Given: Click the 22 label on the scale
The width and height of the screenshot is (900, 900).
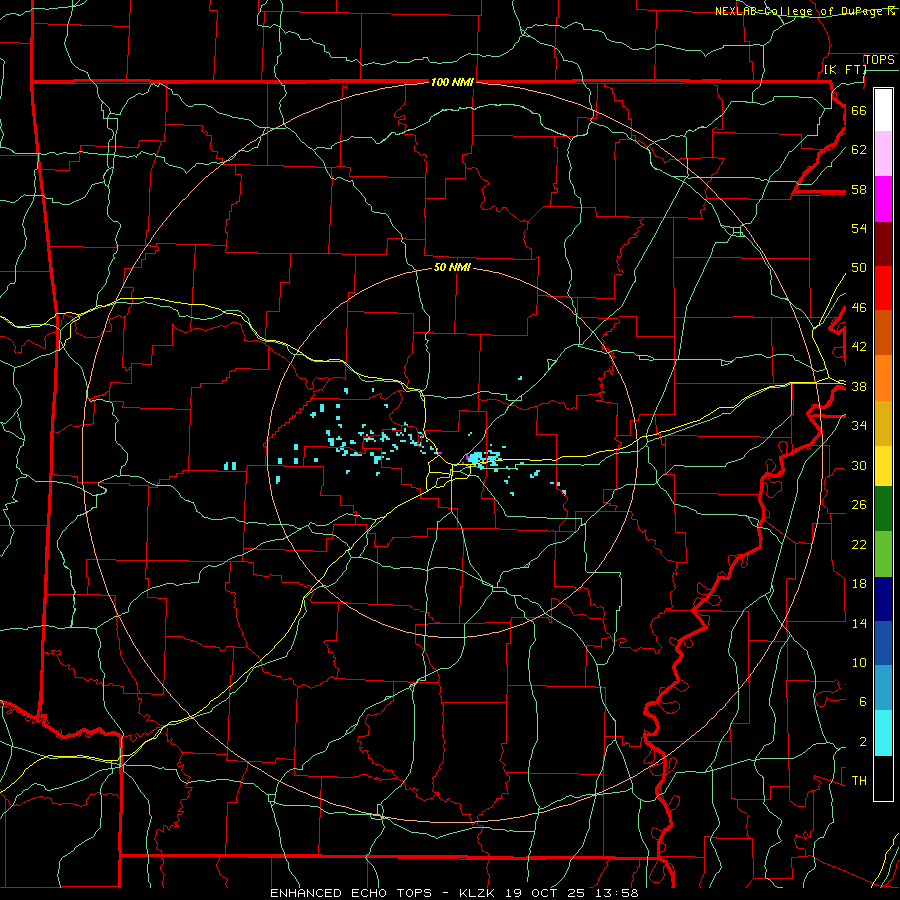Looking at the screenshot, I should click(x=859, y=545).
